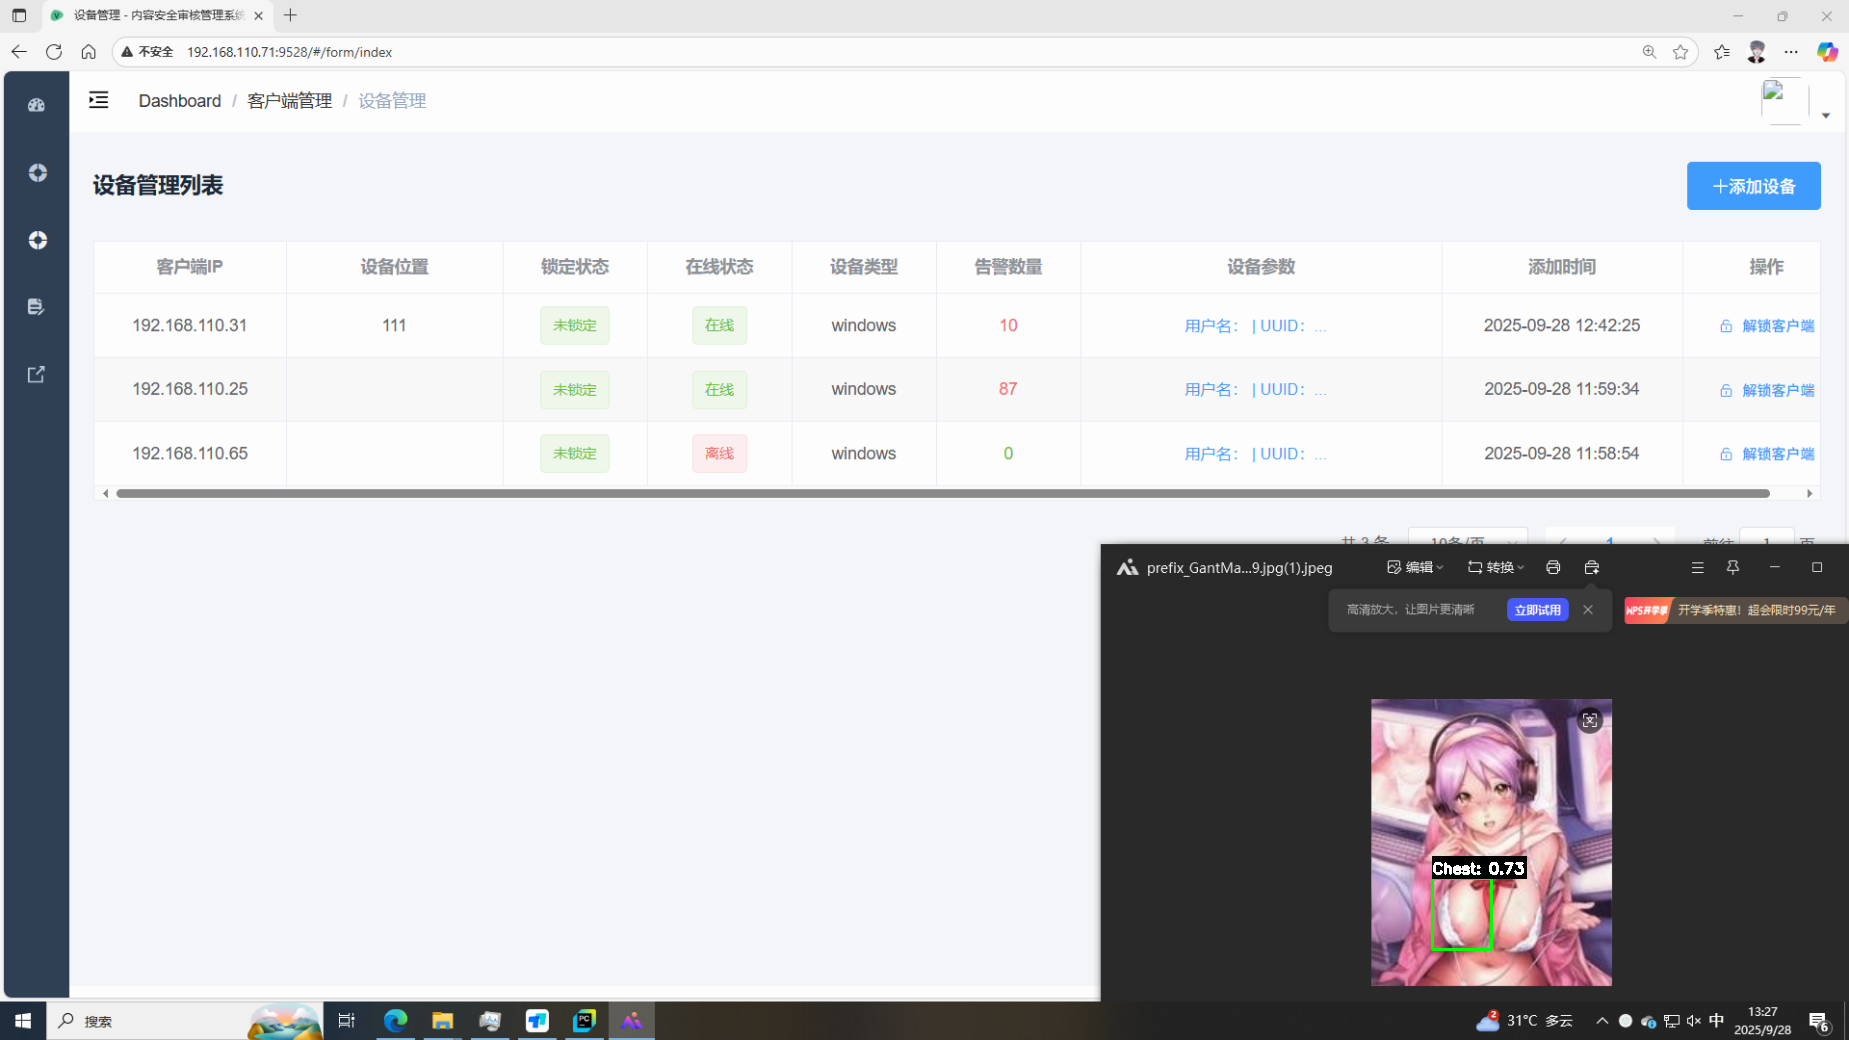Open PyCharm from the taskbar
The width and height of the screenshot is (1849, 1040).
(x=584, y=1021)
